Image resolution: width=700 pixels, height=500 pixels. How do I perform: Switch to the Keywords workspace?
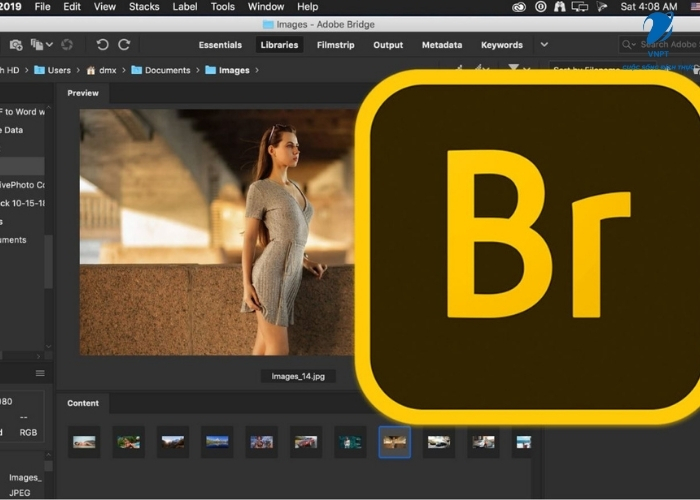pyautogui.click(x=502, y=45)
